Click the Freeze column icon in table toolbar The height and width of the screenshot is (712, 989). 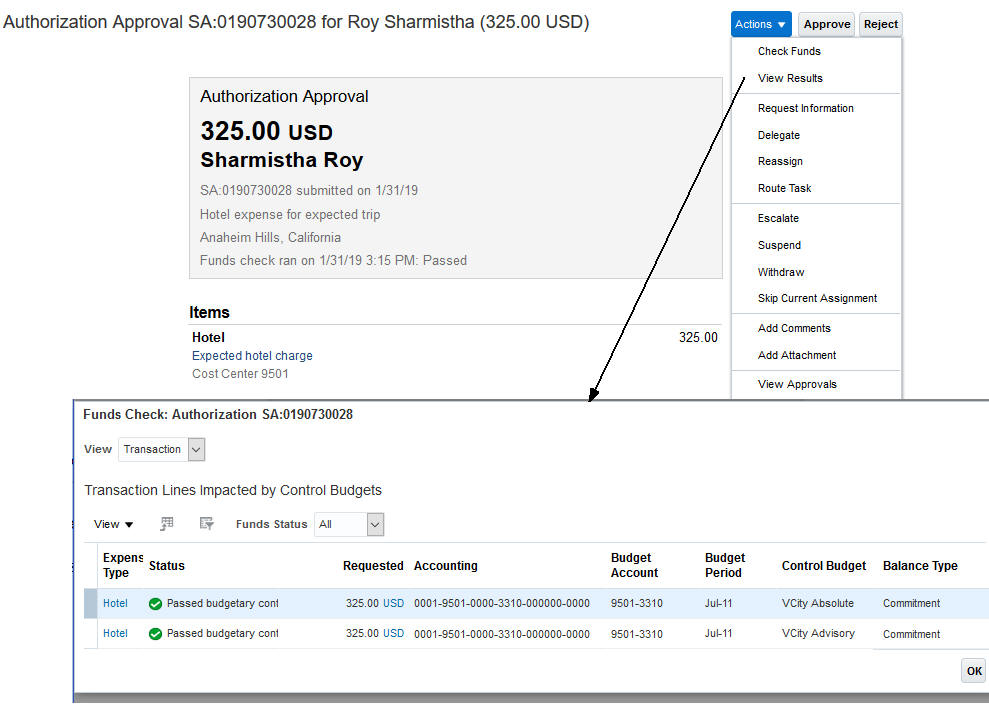point(167,524)
